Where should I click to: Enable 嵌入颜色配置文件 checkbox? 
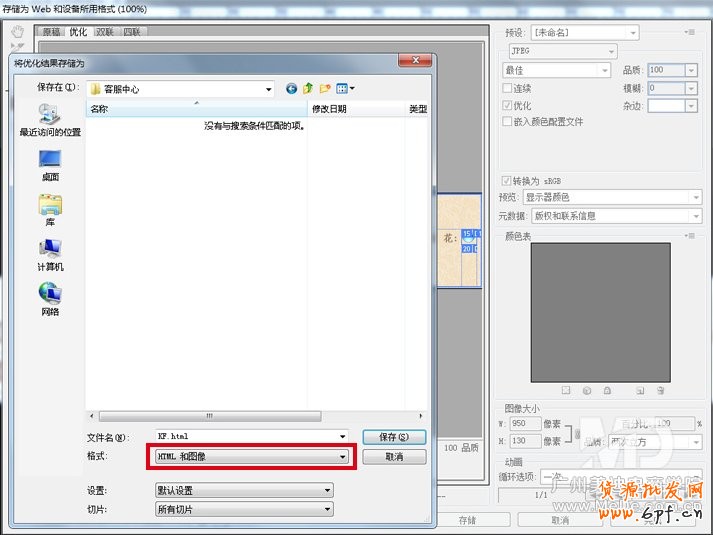point(507,121)
